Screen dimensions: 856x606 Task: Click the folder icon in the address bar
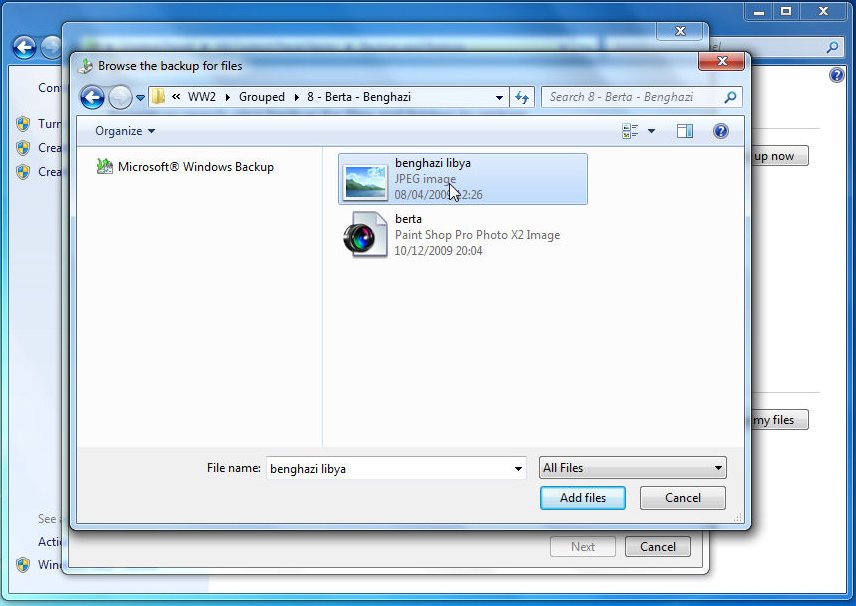point(158,97)
